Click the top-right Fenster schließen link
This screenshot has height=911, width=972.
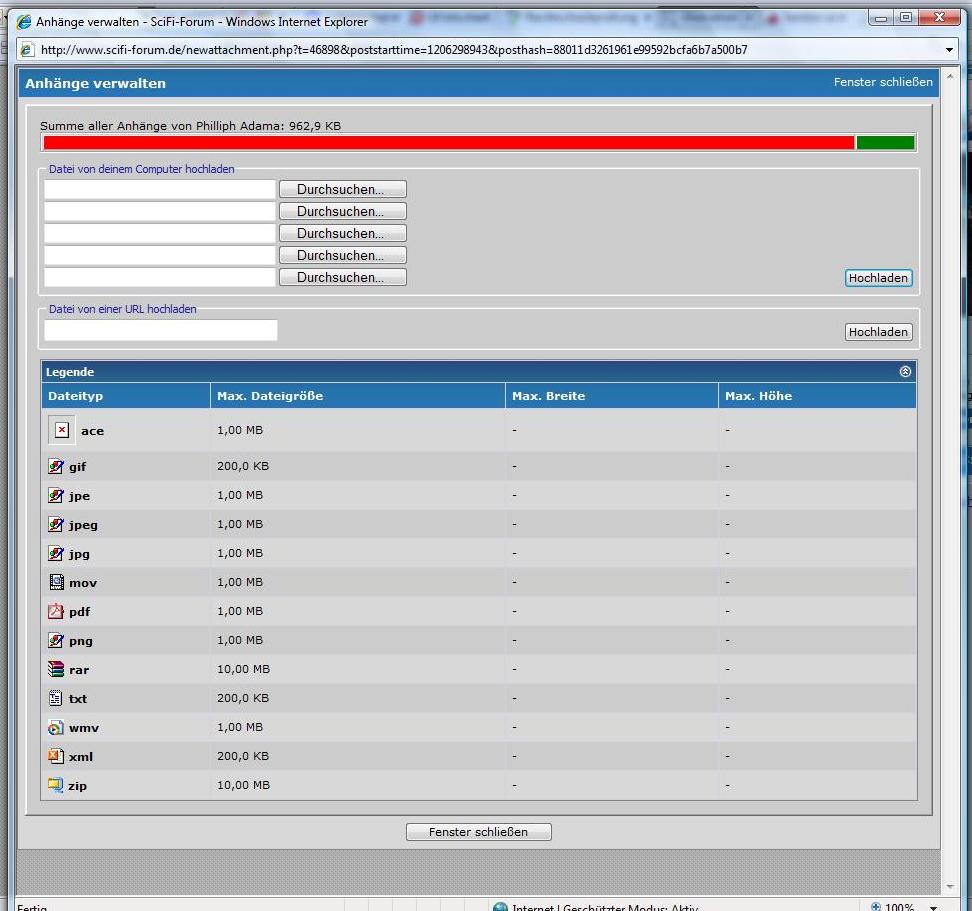click(x=883, y=82)
